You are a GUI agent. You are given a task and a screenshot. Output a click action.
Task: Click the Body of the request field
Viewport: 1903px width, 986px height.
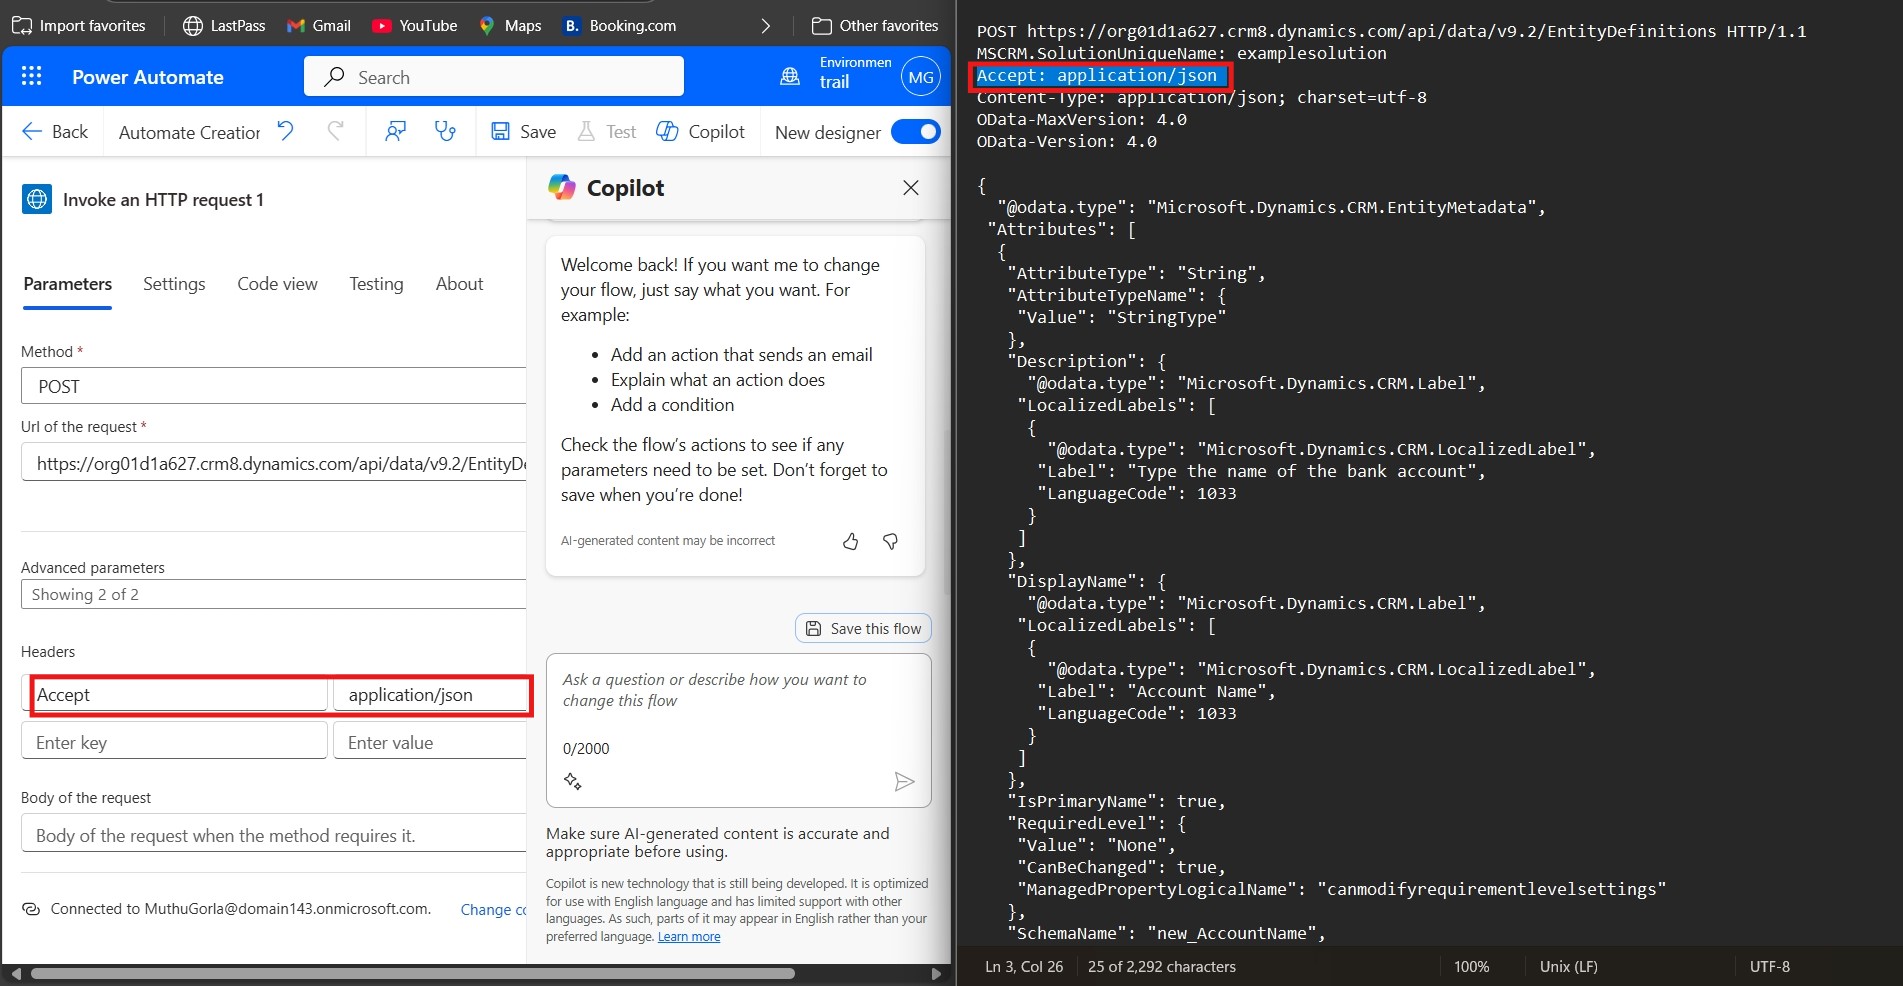coord(273,835)
